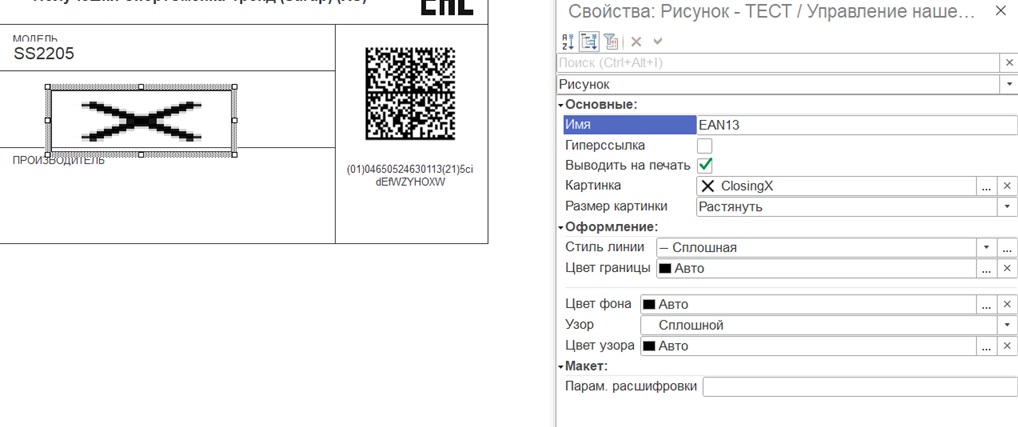
Task: Open Цвет границы color chooser ellipsis
Action: (x=987, y=269)
